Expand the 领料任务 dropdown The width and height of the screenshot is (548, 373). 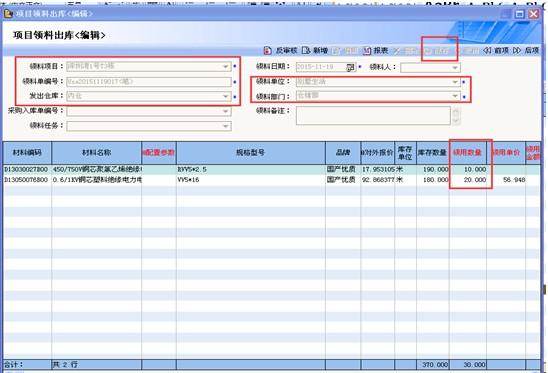226,126
